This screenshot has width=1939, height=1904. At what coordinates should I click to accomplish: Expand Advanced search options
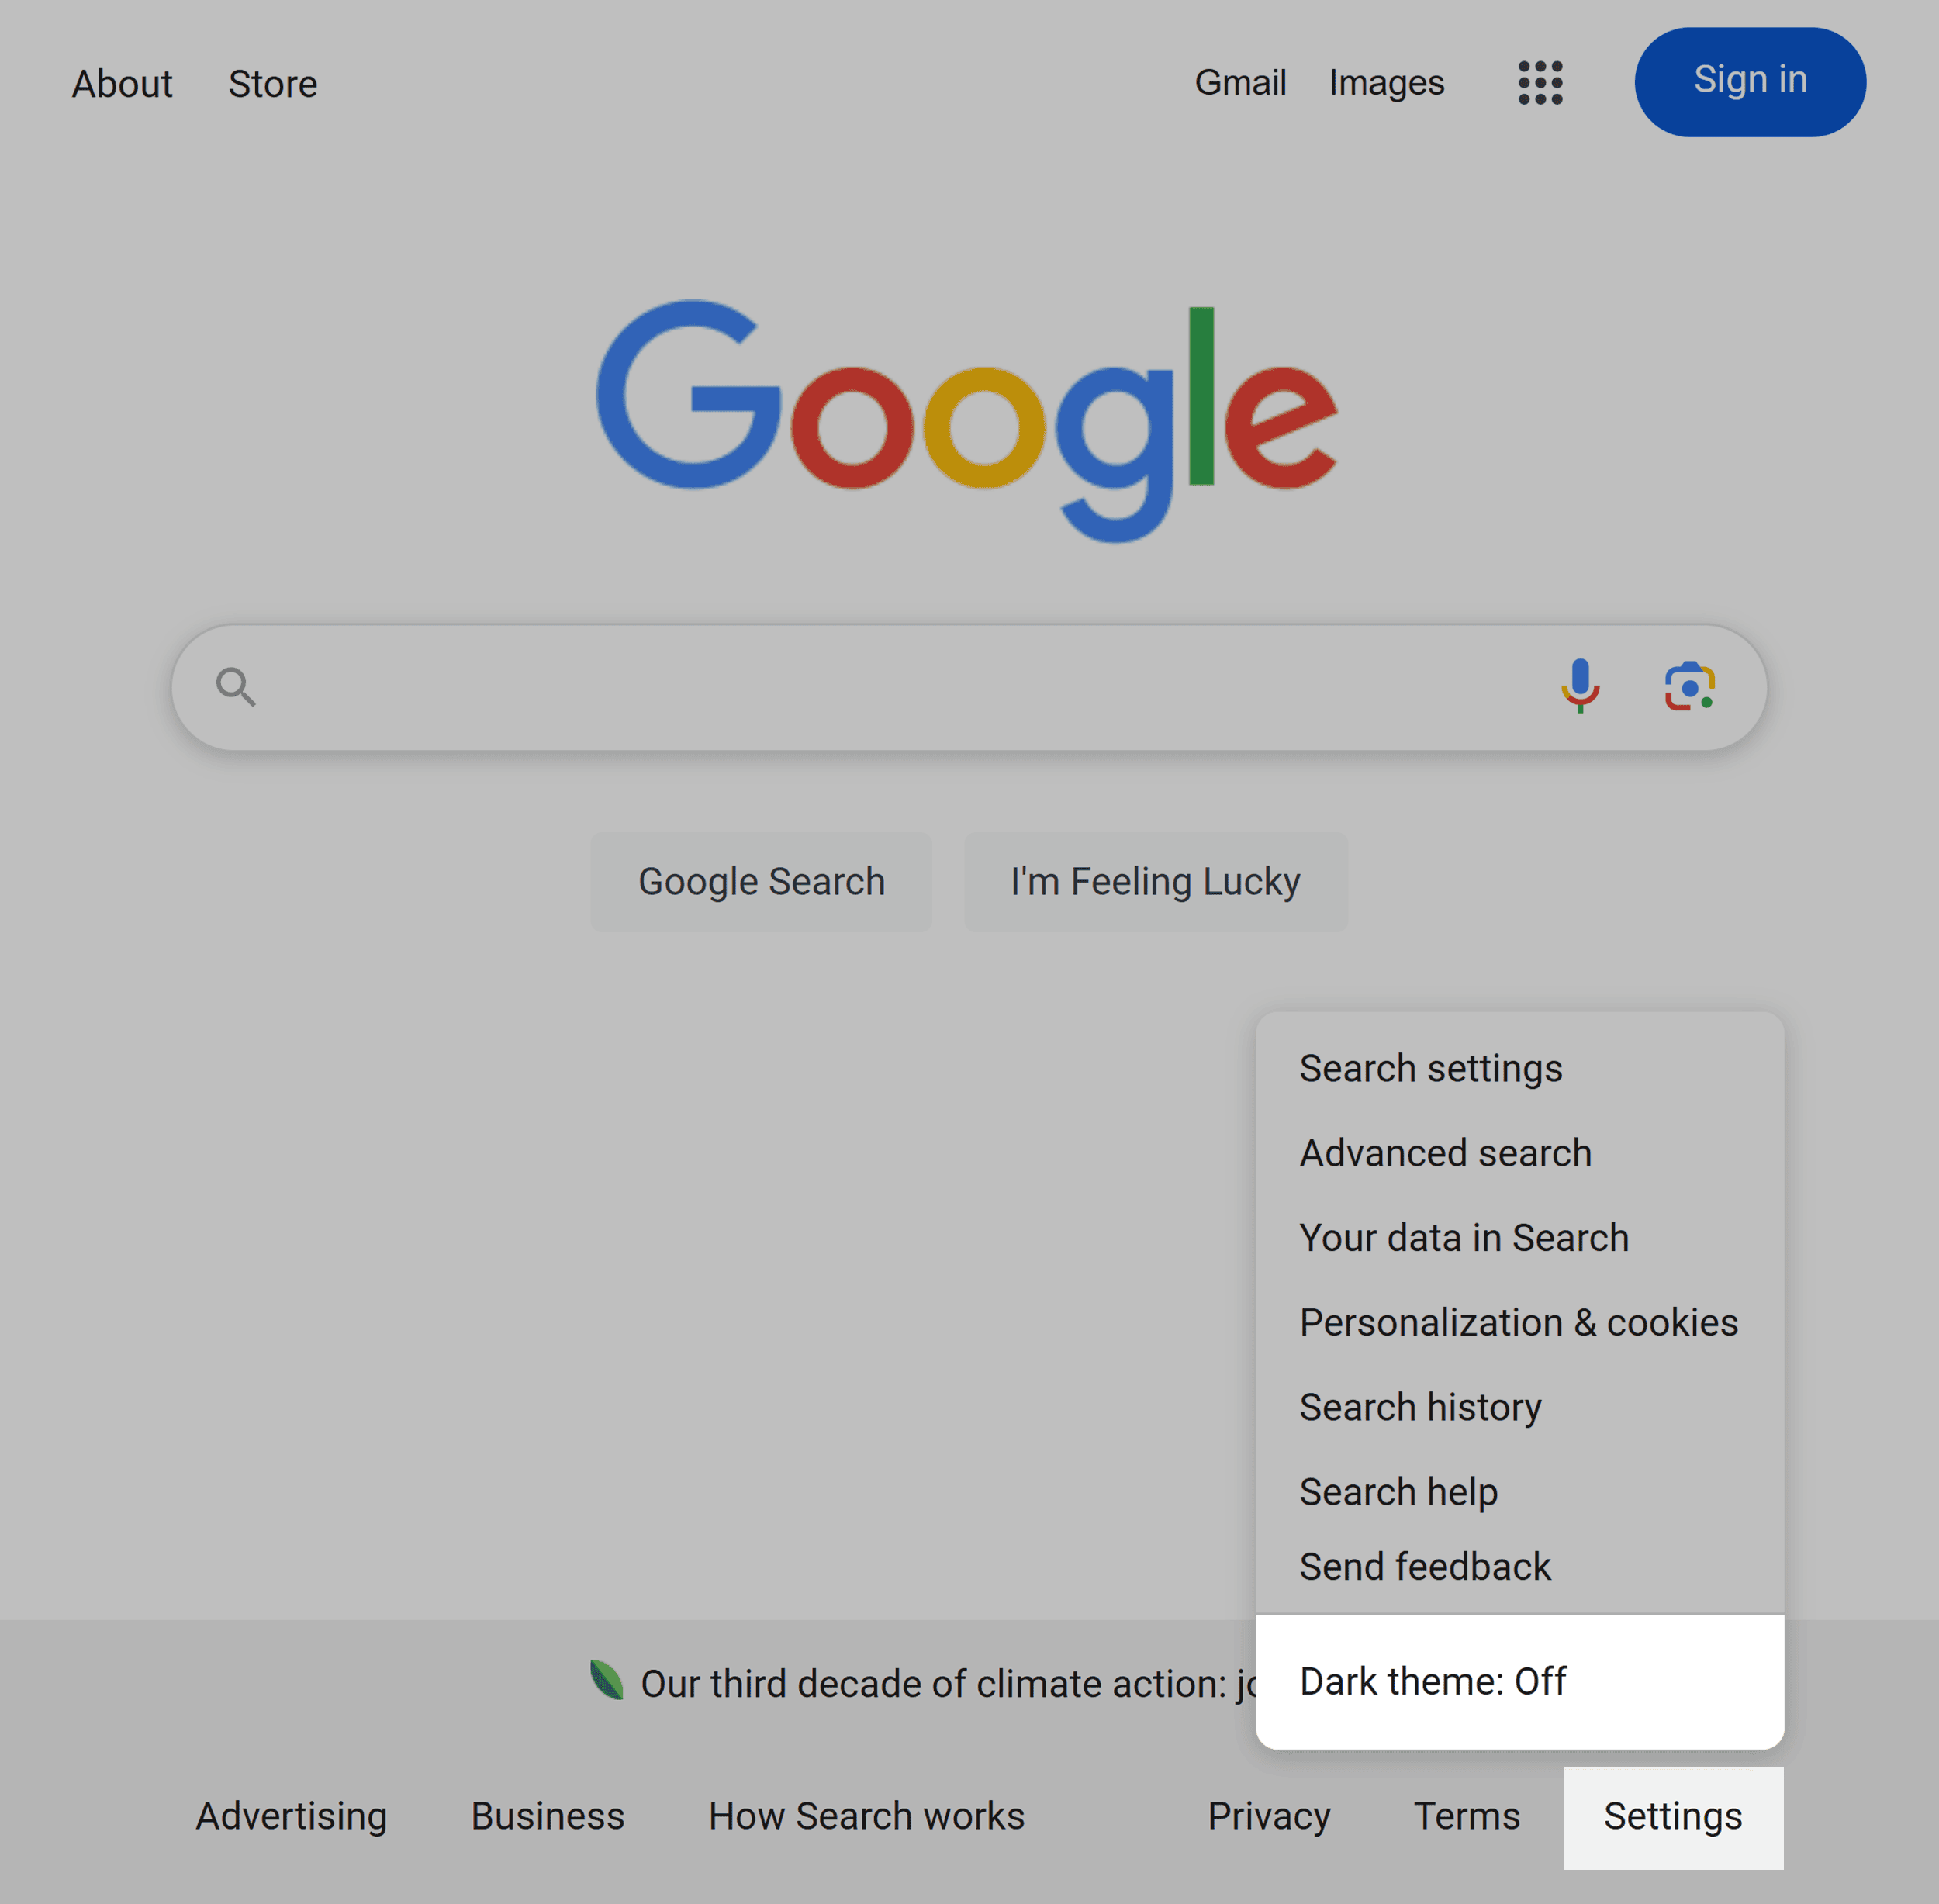pos(1446,1152)
